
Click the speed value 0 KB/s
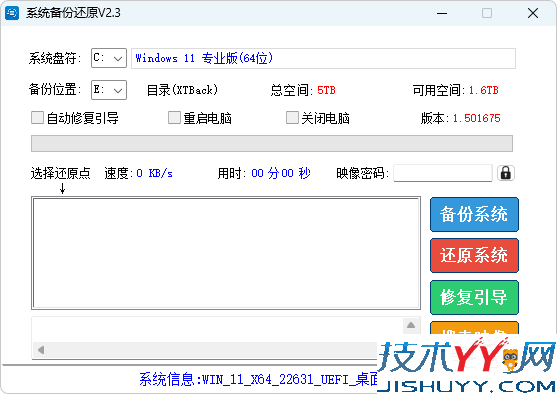click(155, 173)
